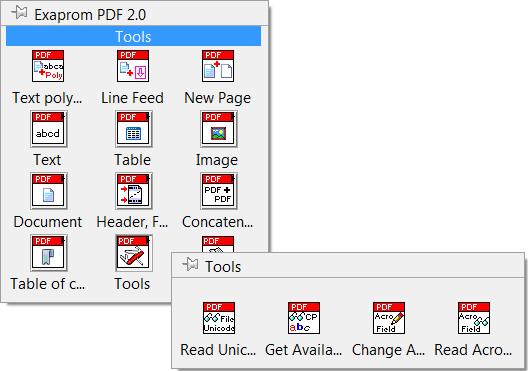The height and width of the screenshot is (371, 528).
Task: Choose the Line Feed PDF function
Action: point(133,66)
